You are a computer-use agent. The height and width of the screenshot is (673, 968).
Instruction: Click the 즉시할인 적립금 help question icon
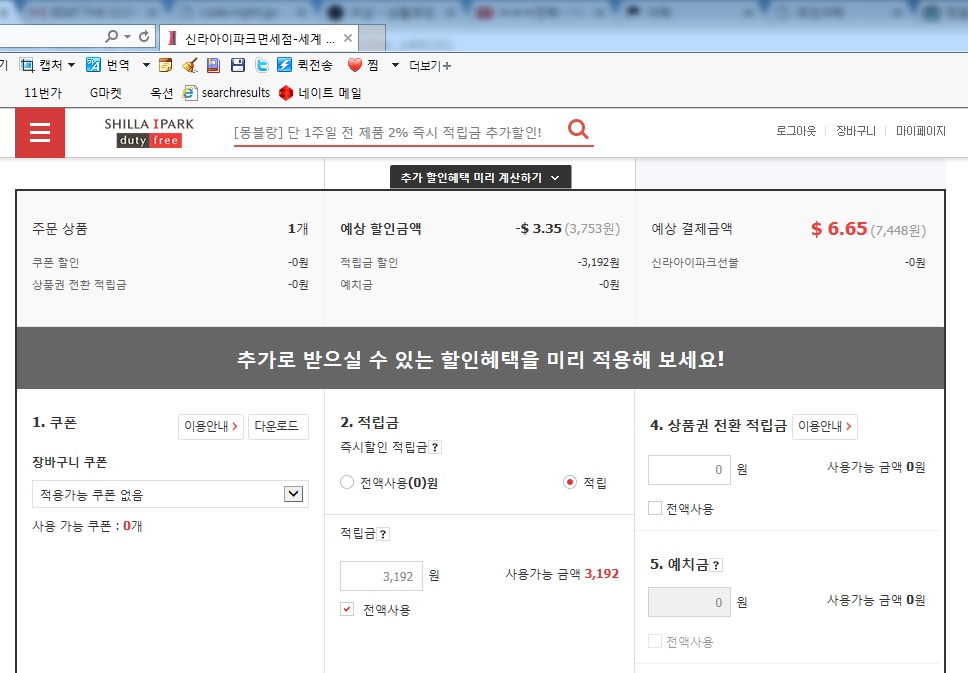(435, 447)
